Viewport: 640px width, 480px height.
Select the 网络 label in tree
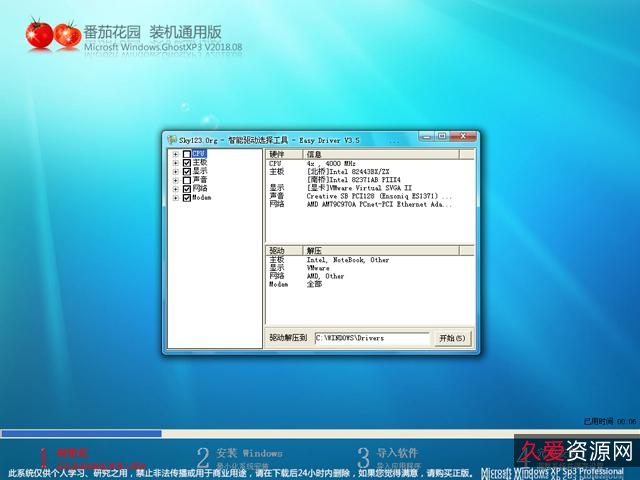200,189
